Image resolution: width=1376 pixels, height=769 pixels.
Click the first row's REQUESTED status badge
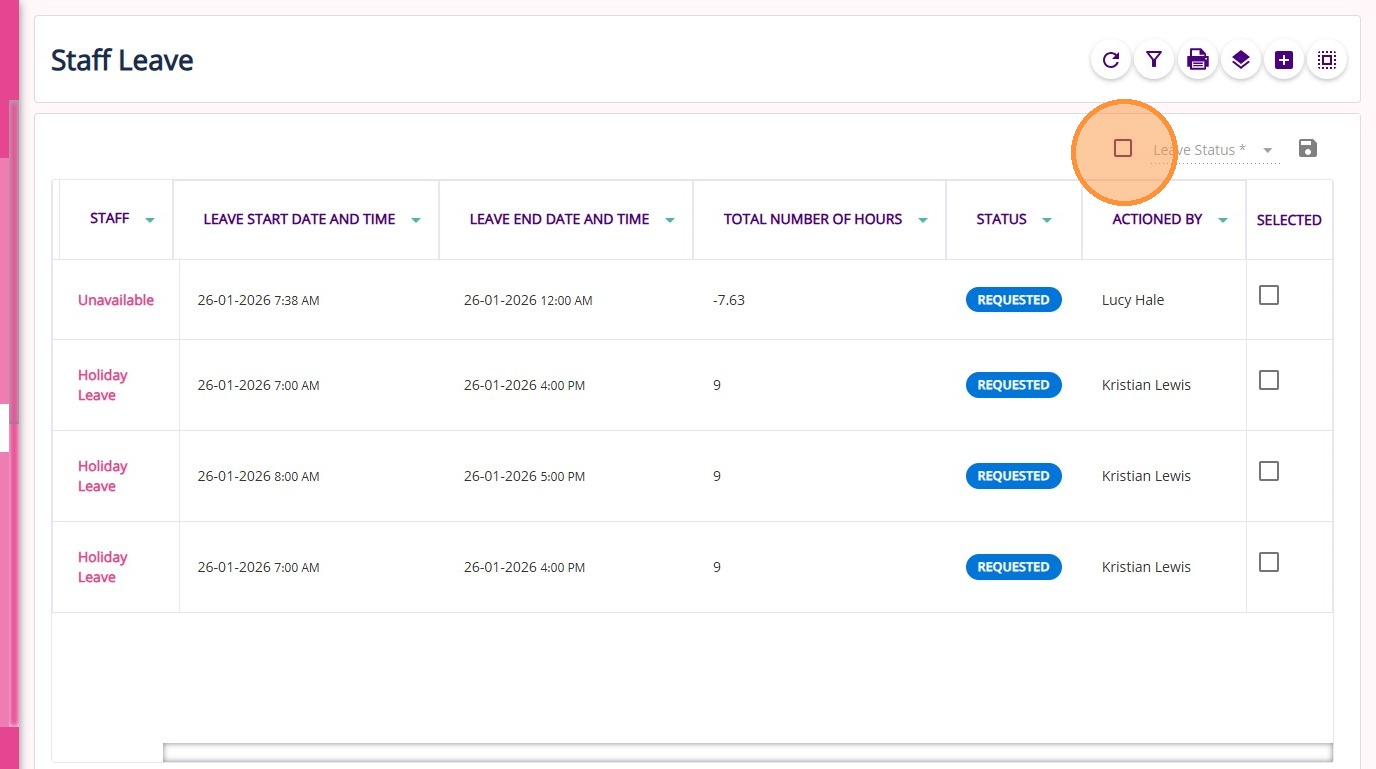pos(1013,300)
